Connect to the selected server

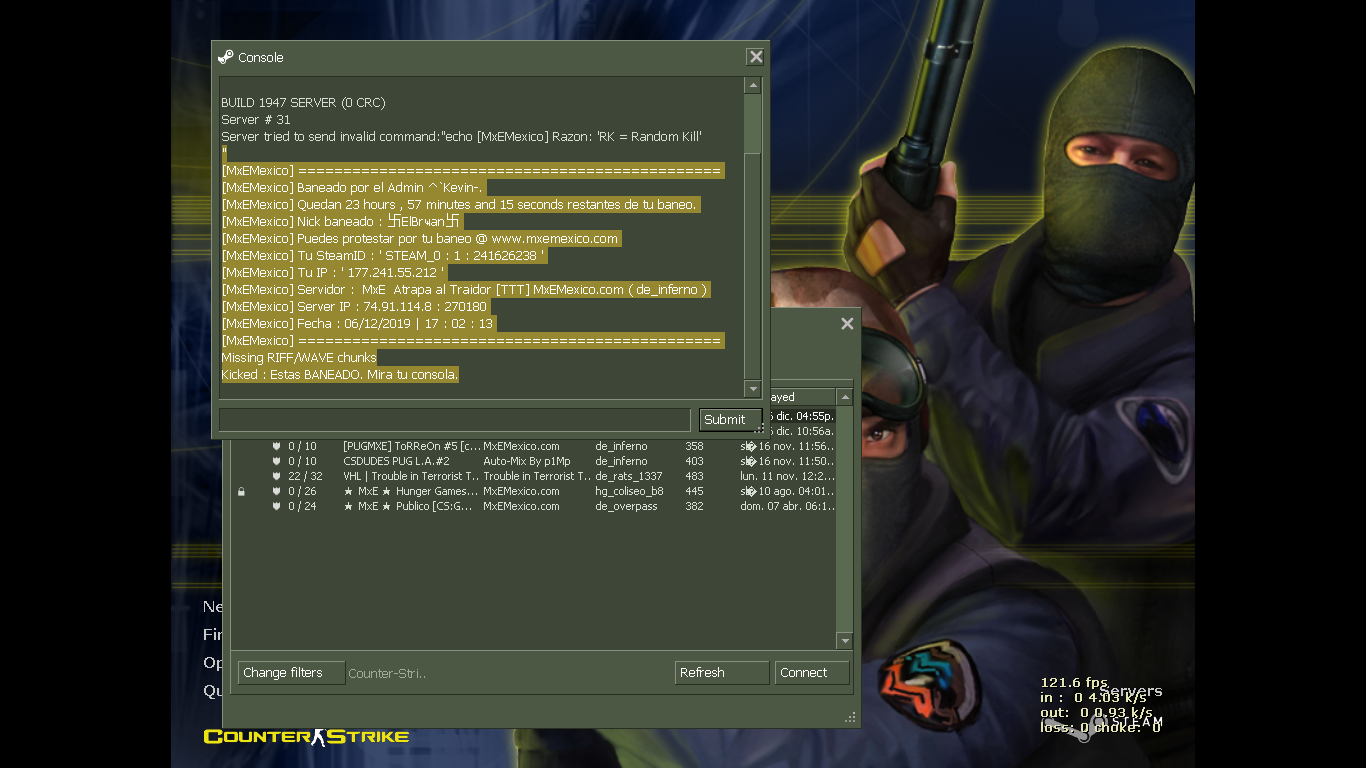click(x=812, y=673)
